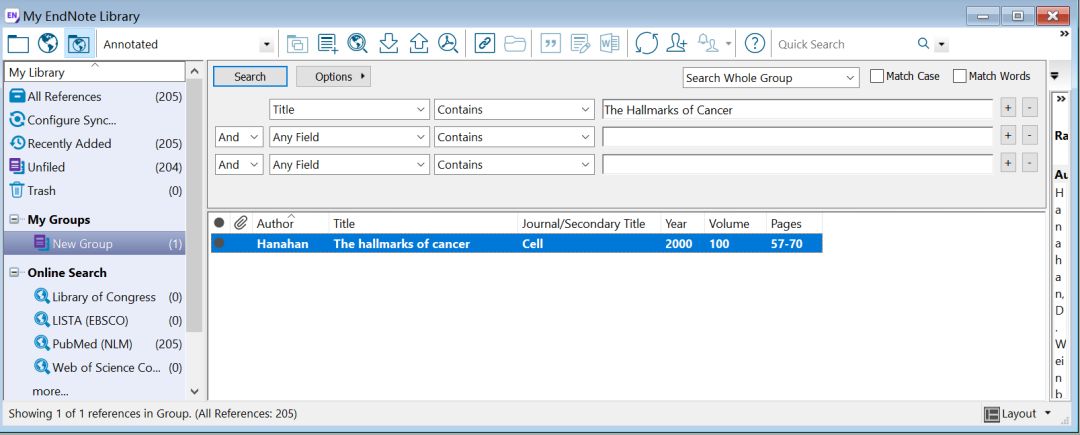Open the Annotated output style dropdown
Image resolution: width=1080 pixels, height=435 pixels.
[x=267, y=45]
